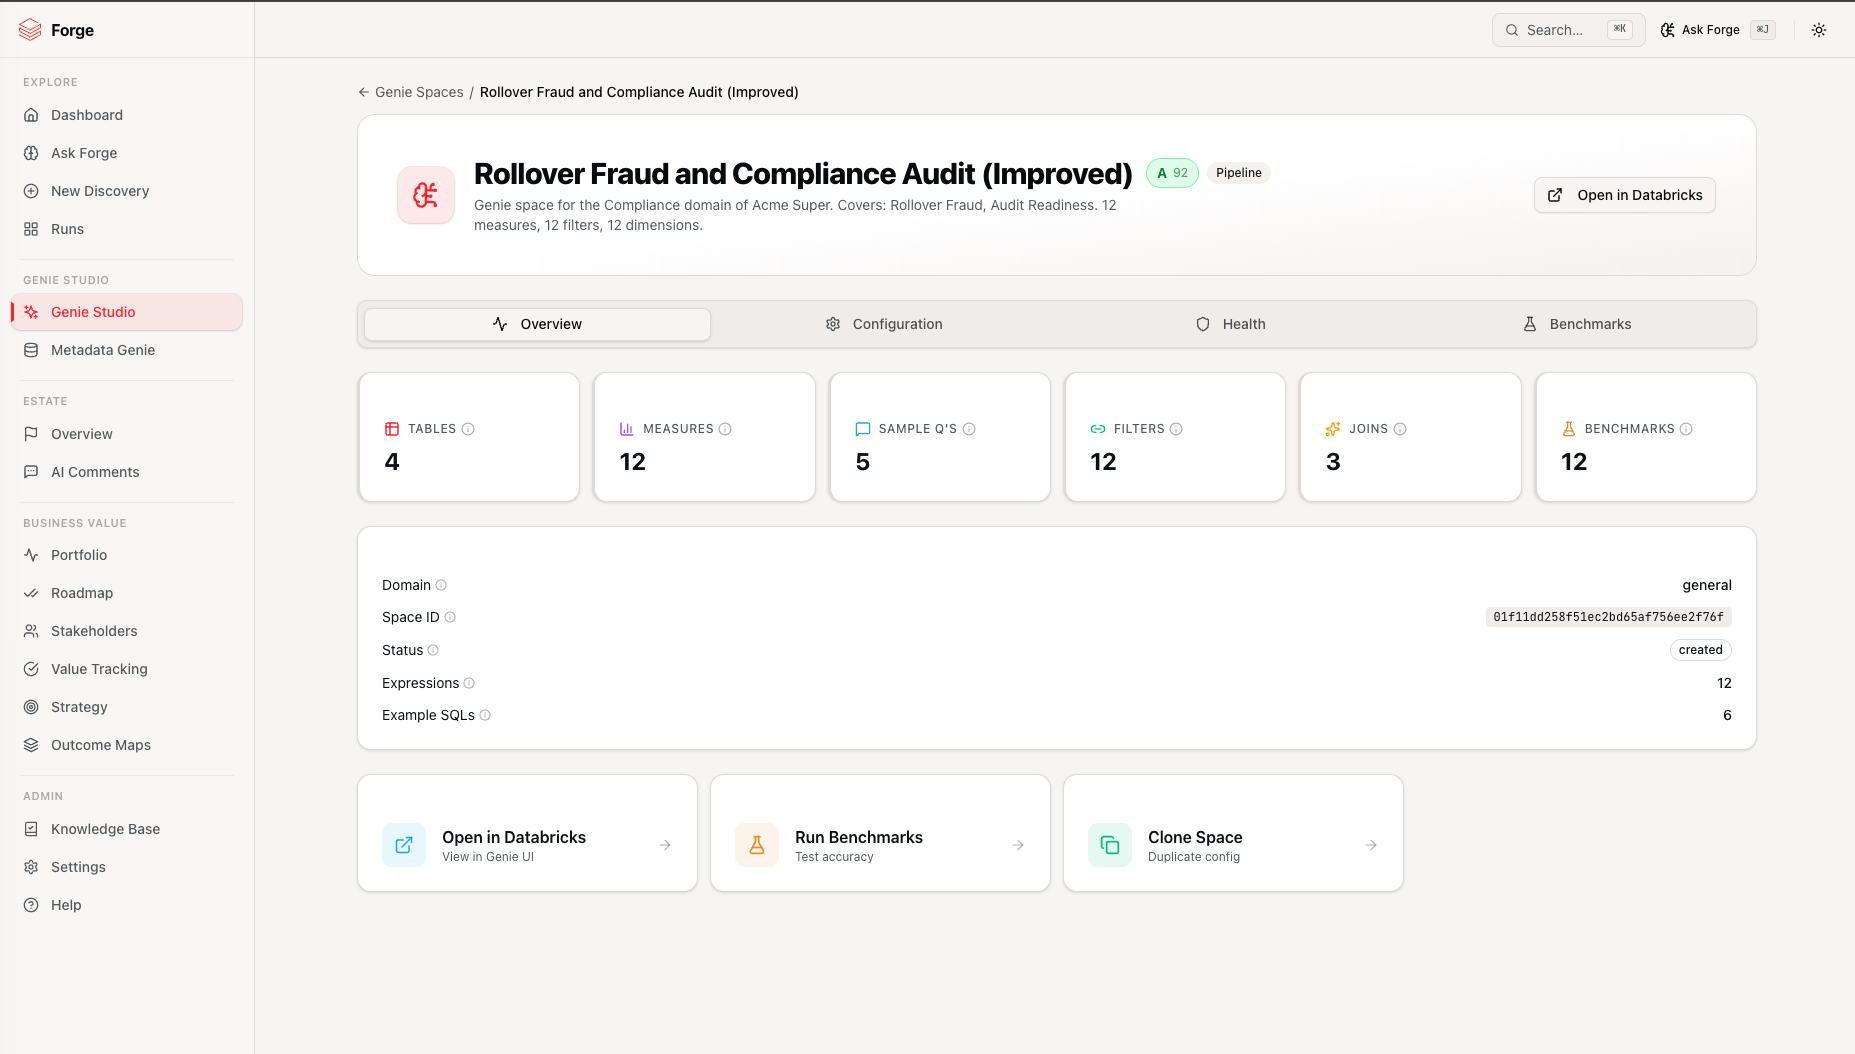Open Stakeholders
This screenshot has height=1054, width=1855.
point(127,631)
